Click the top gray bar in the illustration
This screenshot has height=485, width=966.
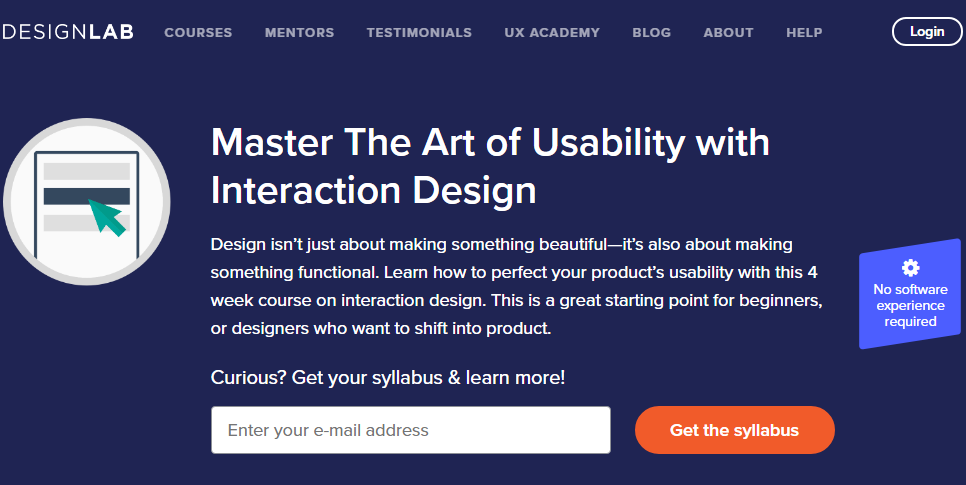click(87, 171)
